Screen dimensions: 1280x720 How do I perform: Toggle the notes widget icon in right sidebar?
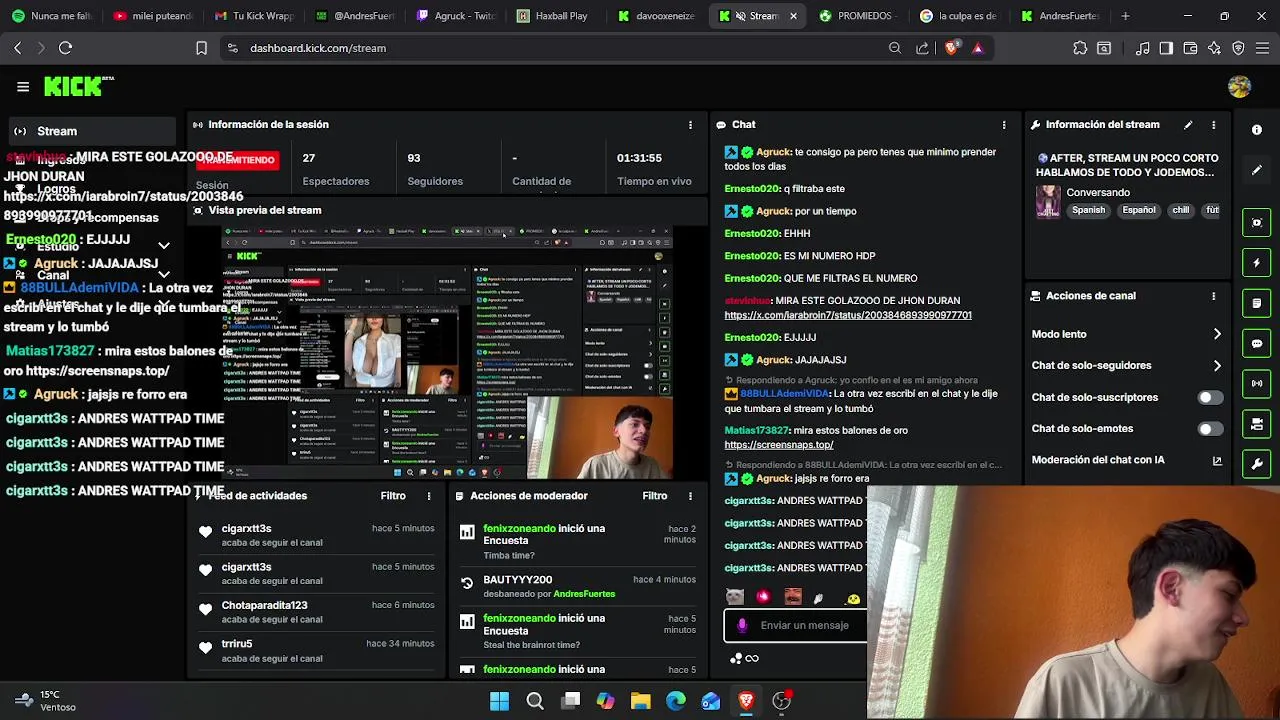1257,303
